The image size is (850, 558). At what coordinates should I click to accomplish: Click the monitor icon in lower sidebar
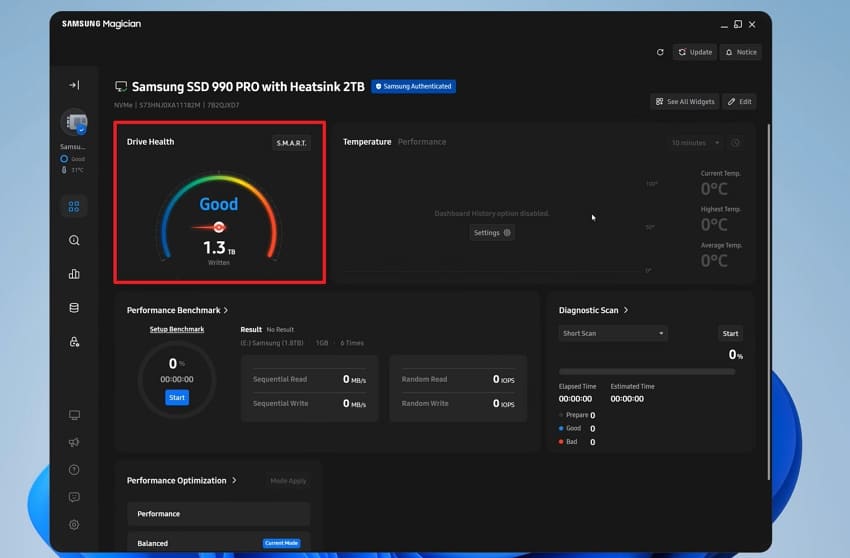[x=74, y=415]
